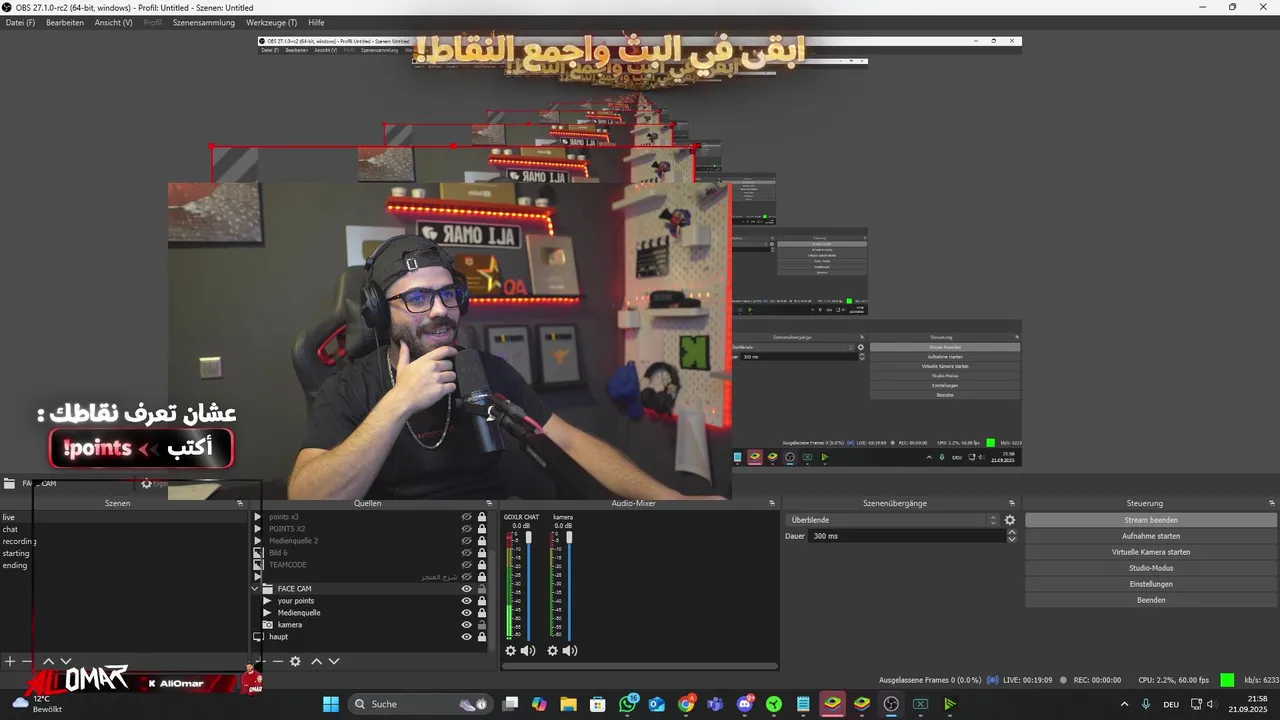Toggle the lock on Bild 6 source
This screenshot has height=720, width=1280.
tap(482, 553)
